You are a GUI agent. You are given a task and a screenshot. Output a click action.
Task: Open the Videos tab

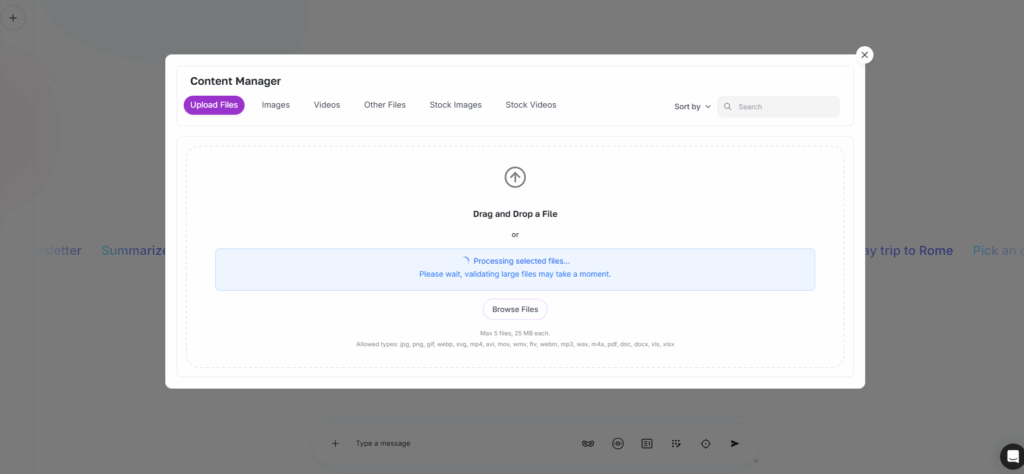tap(327, 105)
